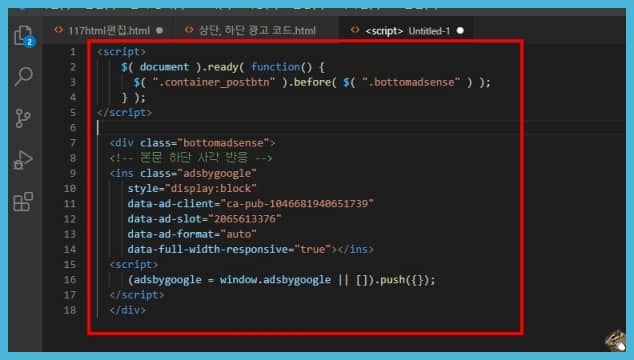Click the file icon on Untitled-1 tab

[355, 30]
